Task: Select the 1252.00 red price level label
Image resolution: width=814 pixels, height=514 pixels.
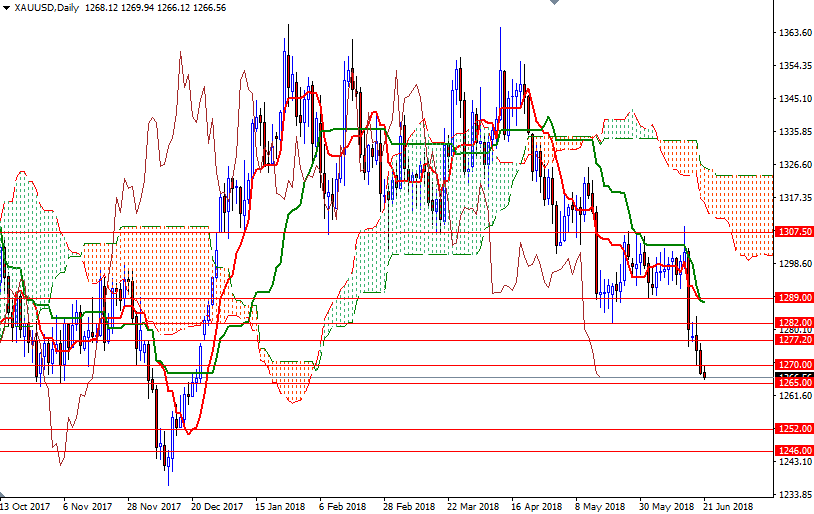Action: pyautogui.click(x=794, y=429)
